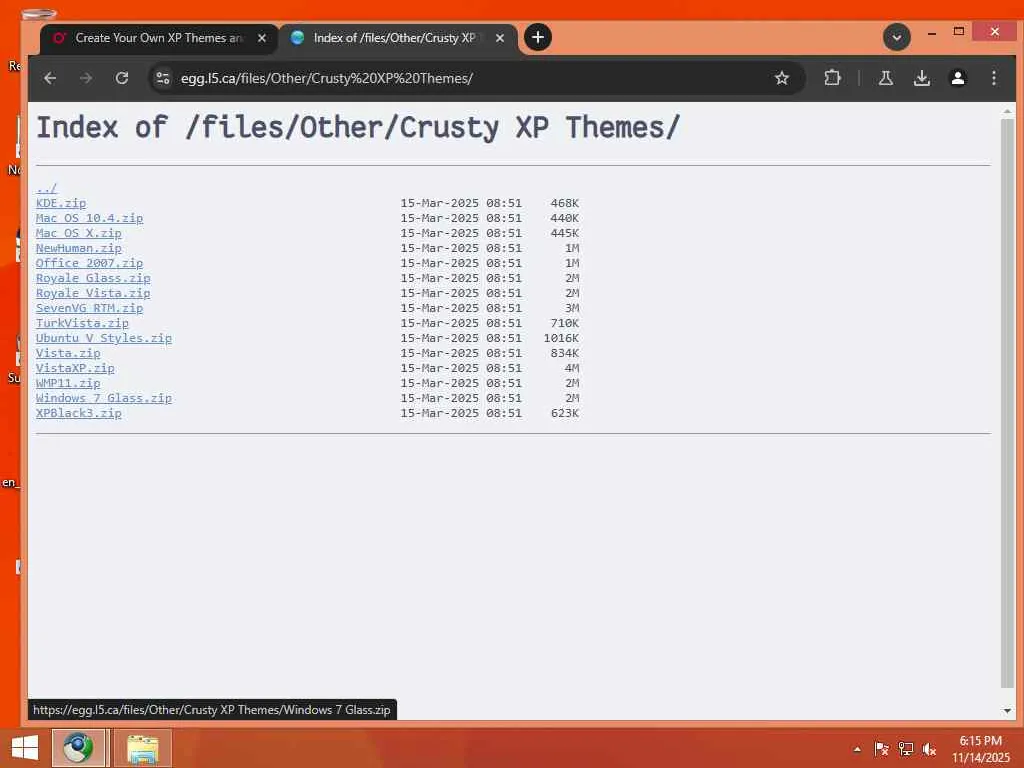Open File Explorer from the taskbar
The image size is (1024, 768).
pos(142,748)
